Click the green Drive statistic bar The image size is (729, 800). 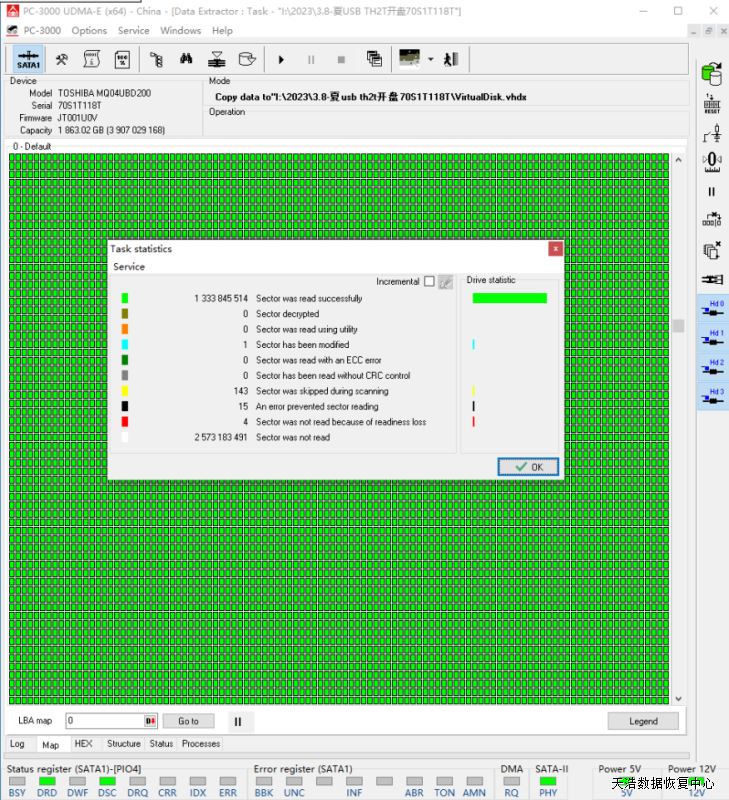(509, 298)
